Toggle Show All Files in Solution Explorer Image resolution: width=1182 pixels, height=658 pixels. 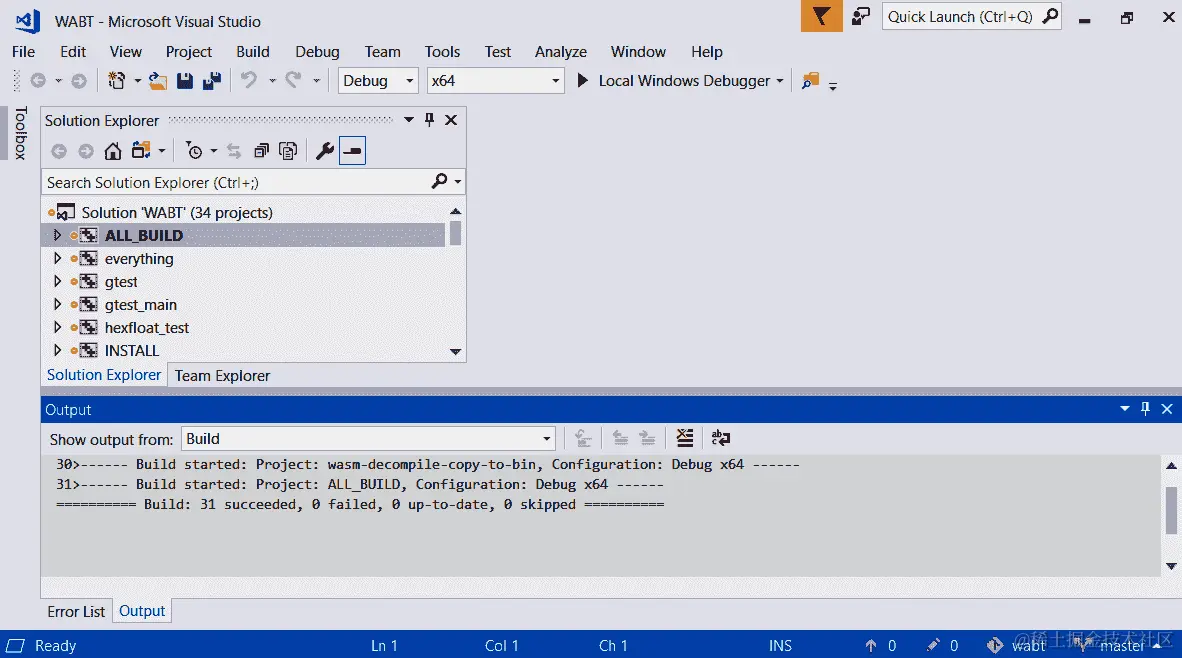[288, 151]
